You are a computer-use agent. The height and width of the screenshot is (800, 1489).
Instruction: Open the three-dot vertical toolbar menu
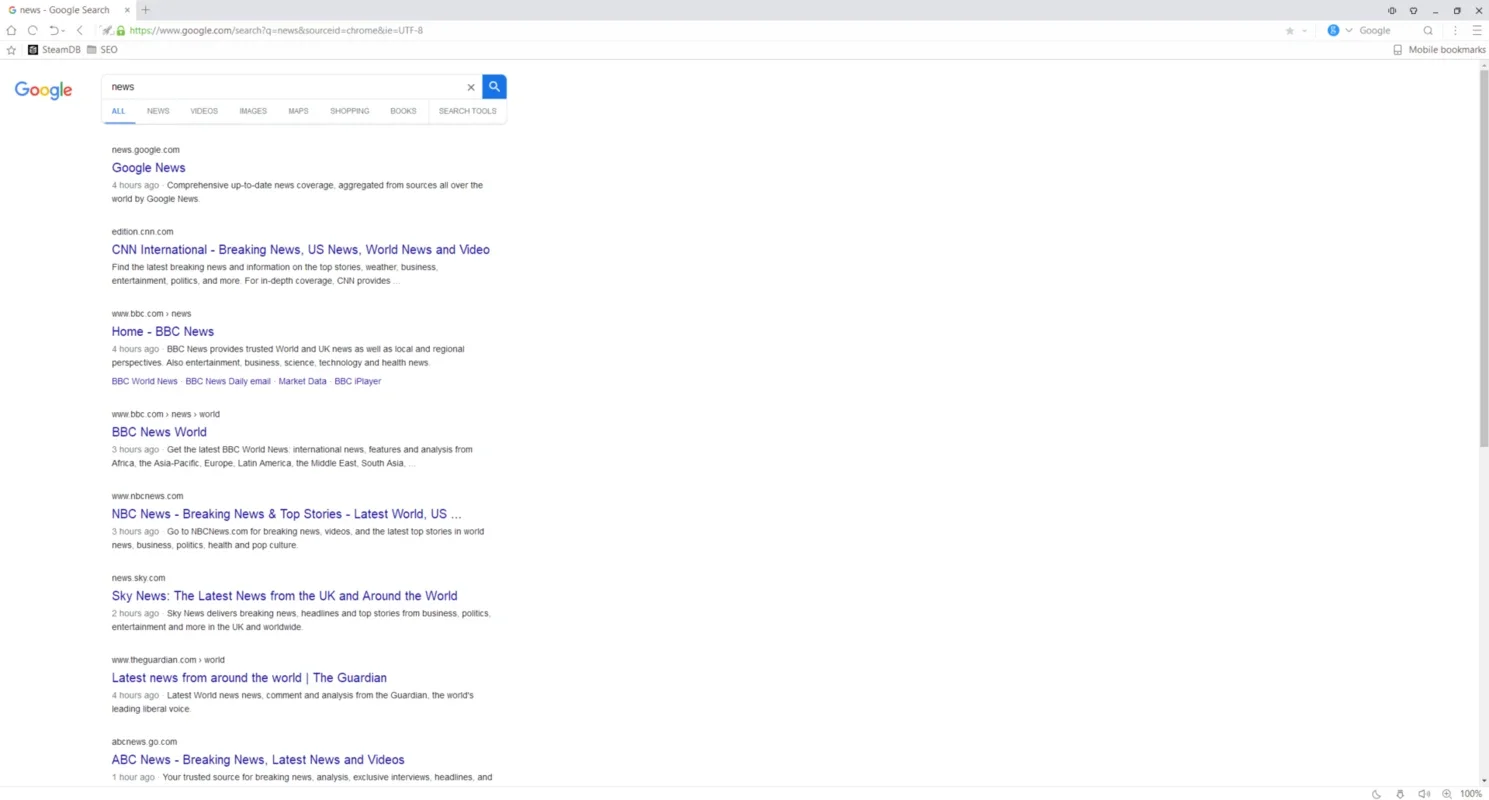point(1455,30)
